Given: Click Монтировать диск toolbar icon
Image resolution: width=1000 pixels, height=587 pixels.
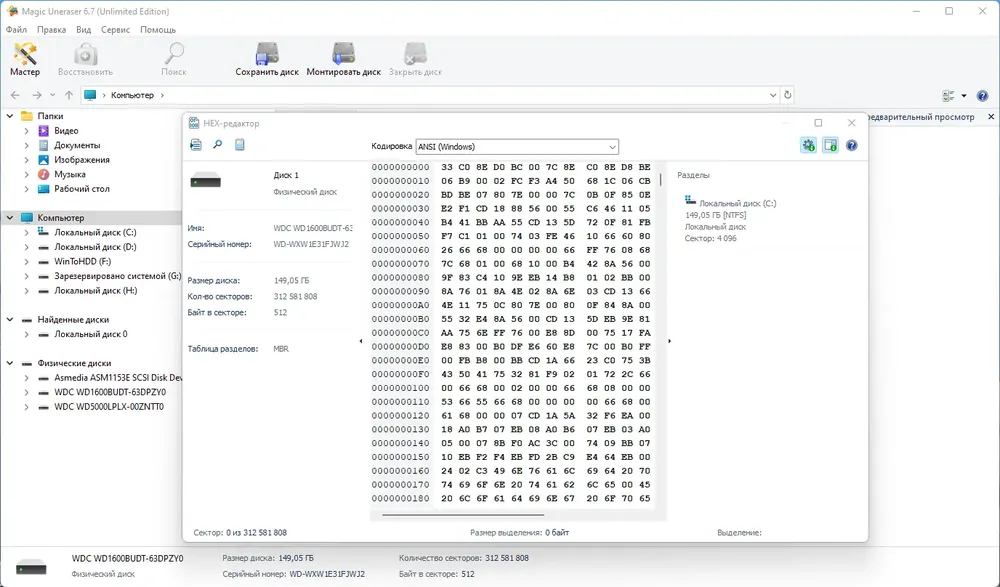Looking at the screenshot, I should (x=343, y=59).
